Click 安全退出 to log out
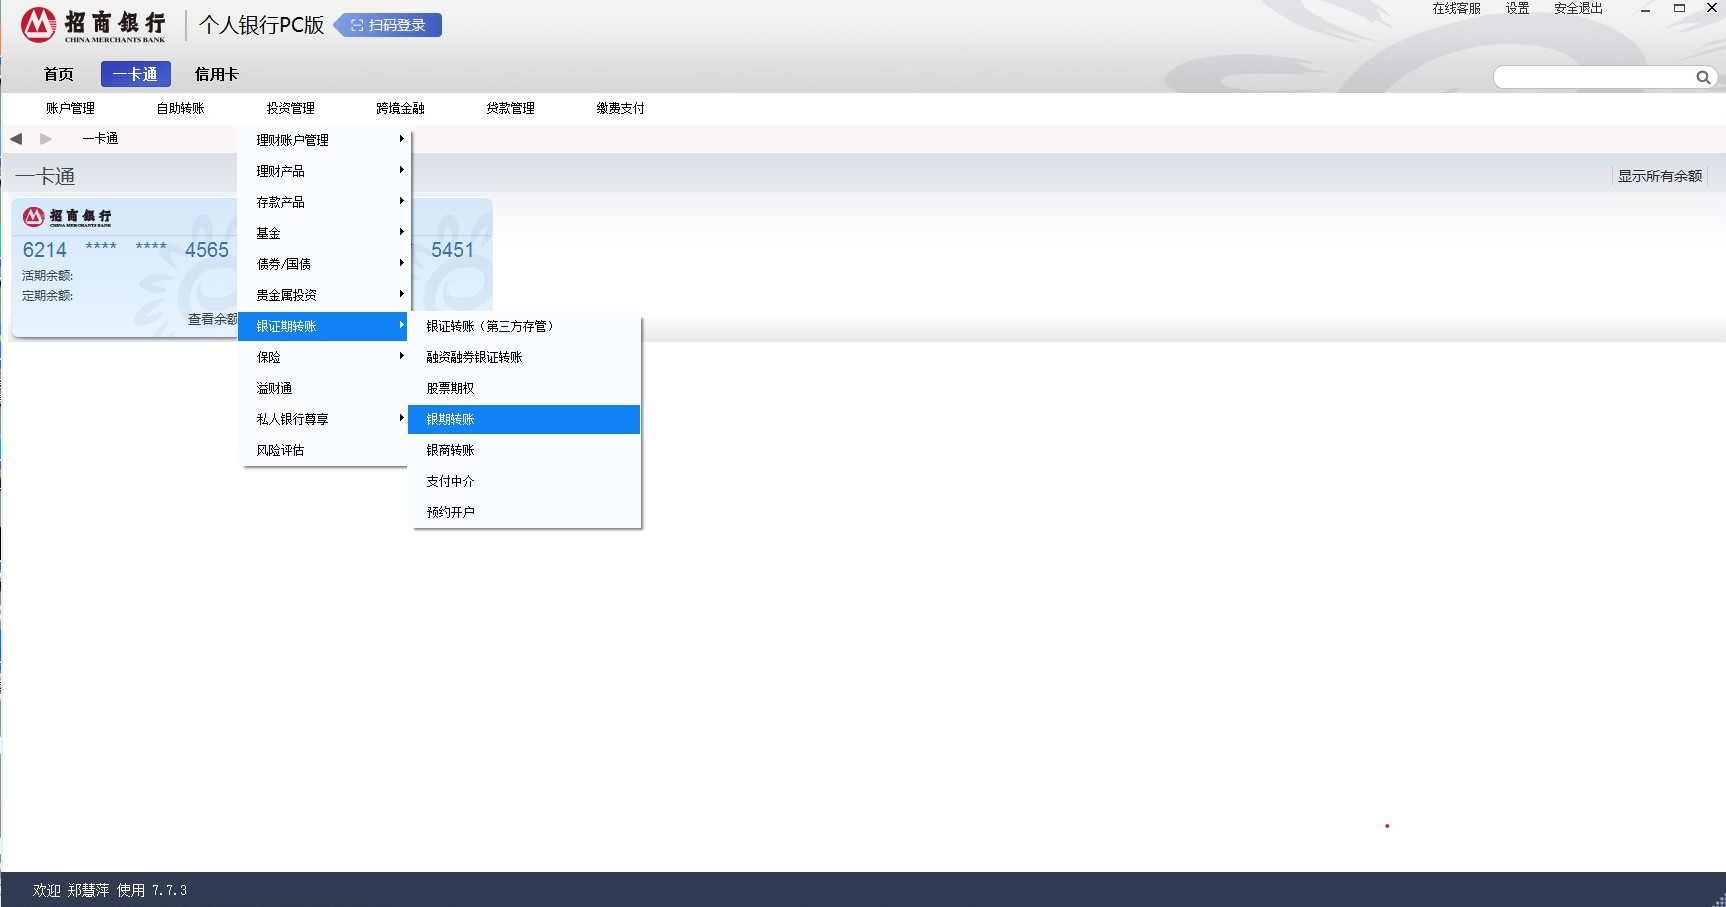Viewport: 1726px width, 907px height. click(1577, 9)
